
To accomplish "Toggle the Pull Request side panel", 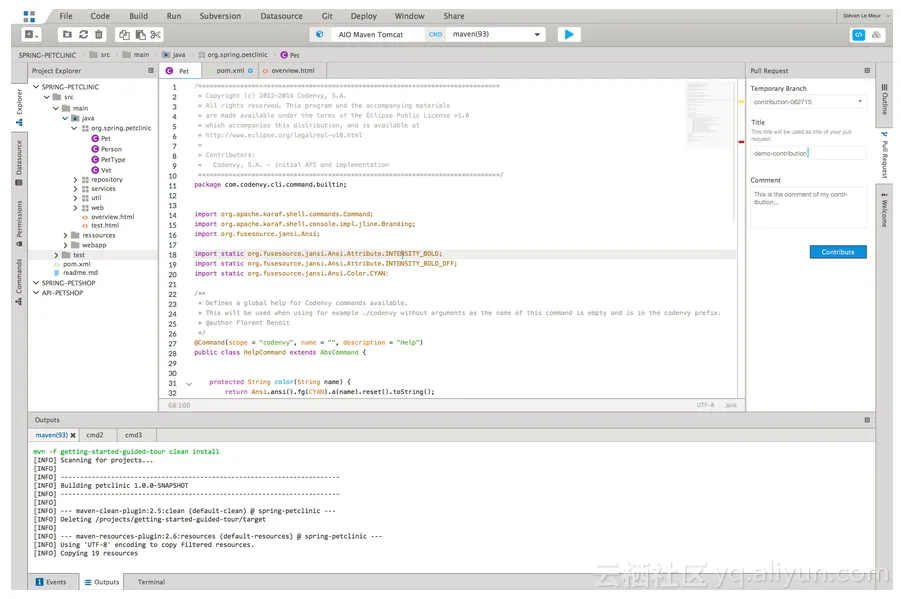I will [x=884, y=153].
